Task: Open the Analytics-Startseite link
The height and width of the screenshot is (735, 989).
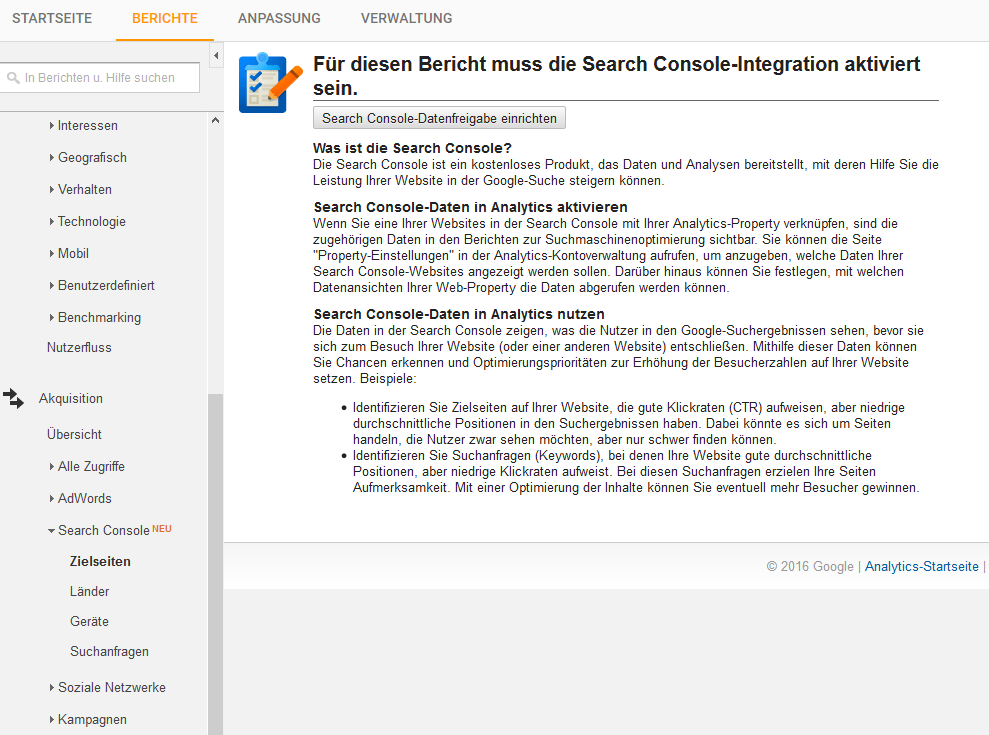Action: coord(922,567)
